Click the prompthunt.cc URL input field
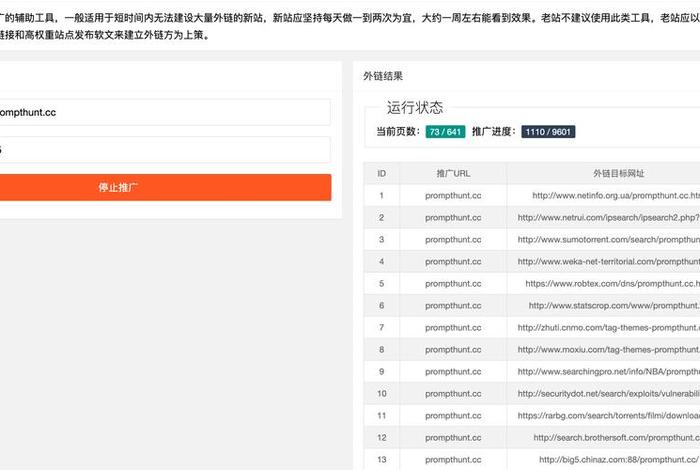 (165, 112)
